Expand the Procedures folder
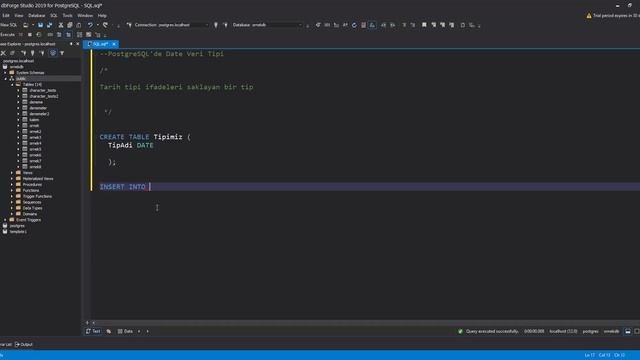Image resolution: width=640 pixels, height=360 pixels. [x=12, y=184]
